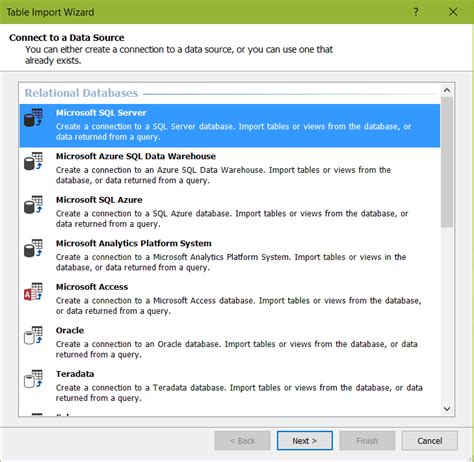The height and width of the screenshot is (462, 474).
Task: Click the Next > button
Action: pos(305,441)
